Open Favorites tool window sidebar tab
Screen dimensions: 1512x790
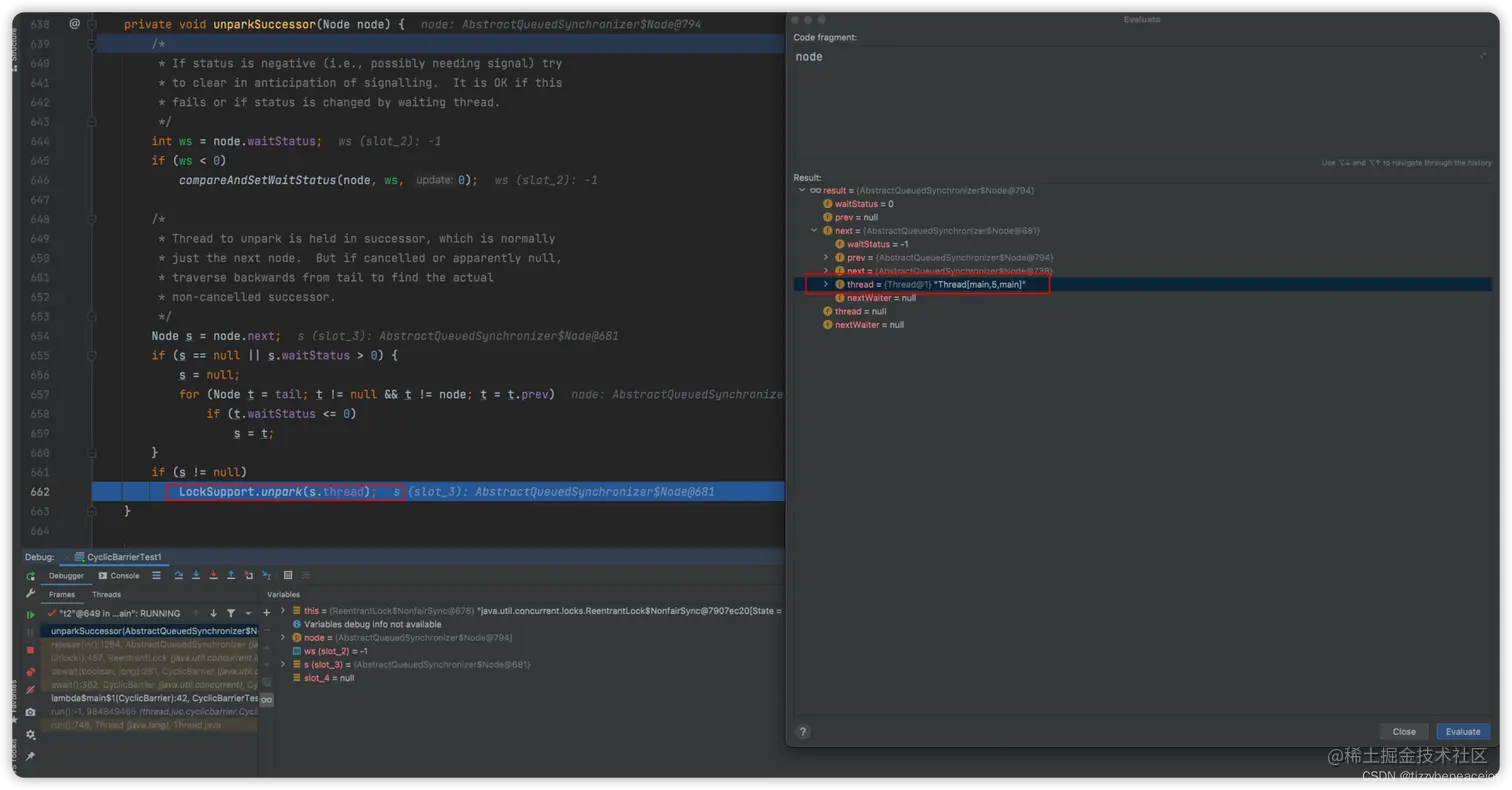15,700
